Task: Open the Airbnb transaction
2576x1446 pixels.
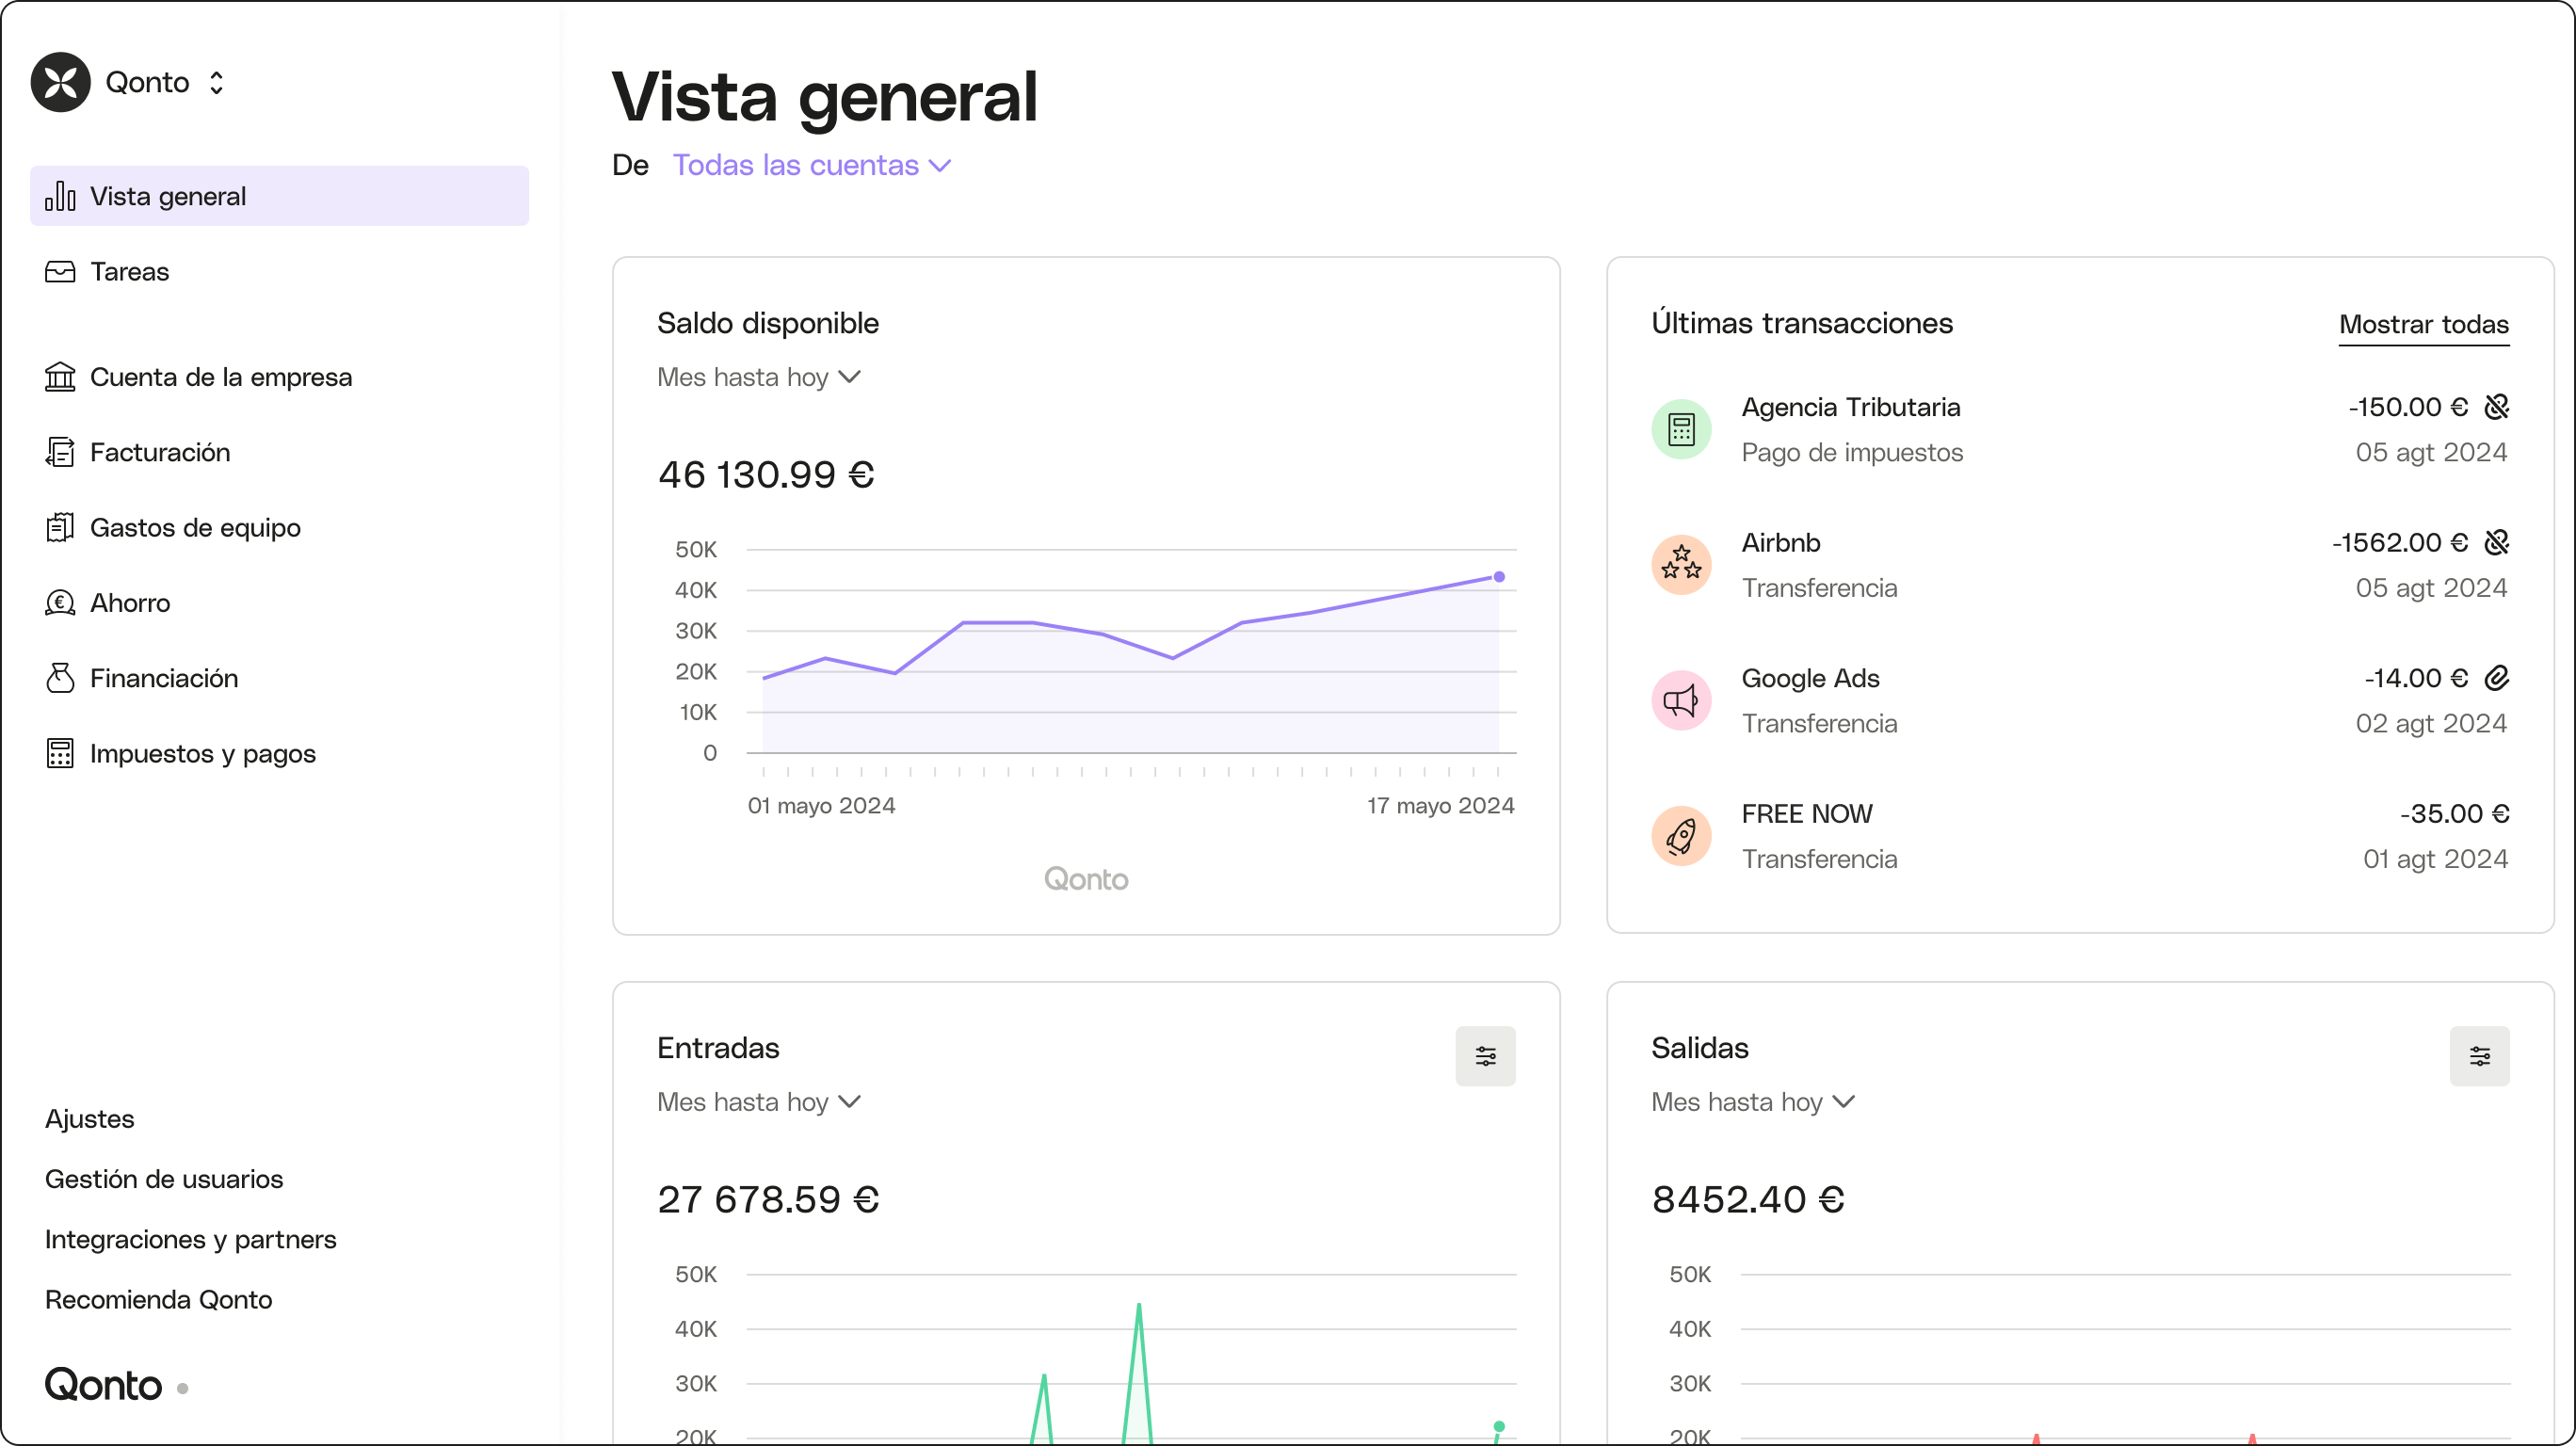Action: pyautogui.click(x=2080, y=565)
